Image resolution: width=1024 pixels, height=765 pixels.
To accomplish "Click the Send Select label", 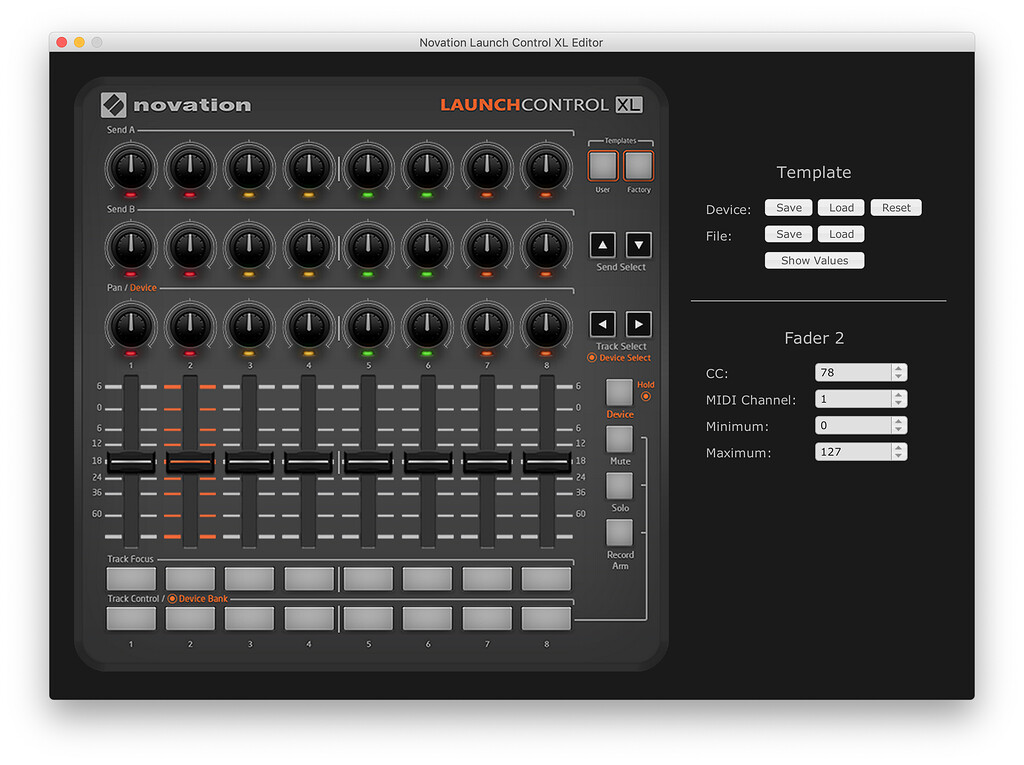I will (620, 267).
